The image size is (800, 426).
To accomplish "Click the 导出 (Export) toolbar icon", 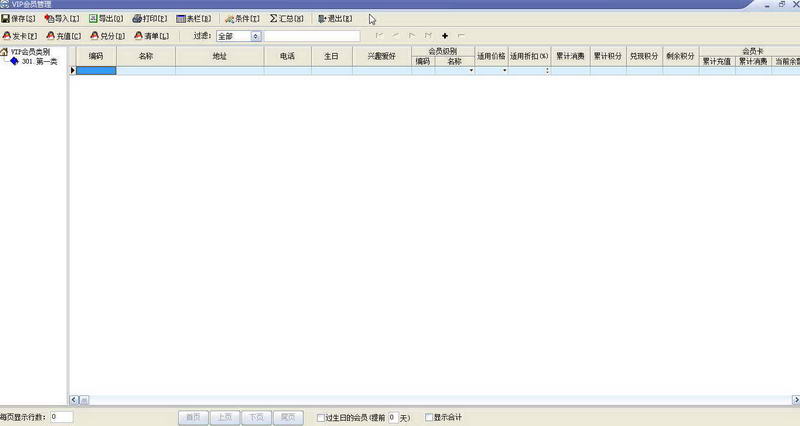I will [x=106, y=19].
